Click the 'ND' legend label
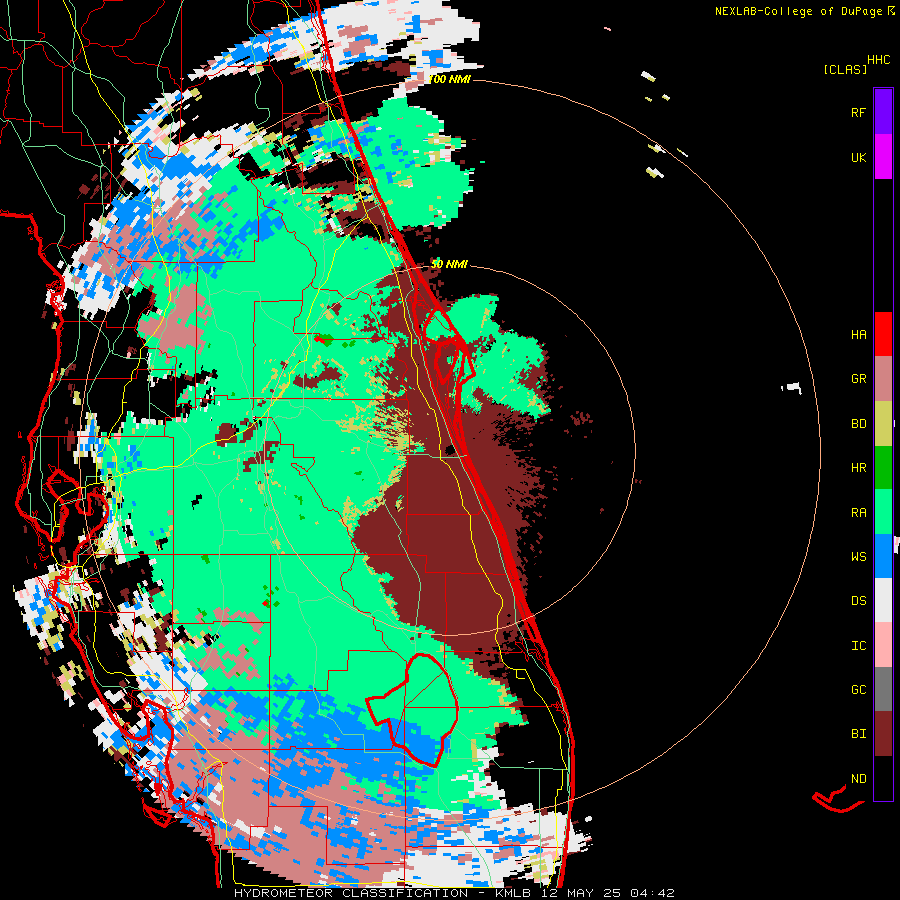 point(858,779)
